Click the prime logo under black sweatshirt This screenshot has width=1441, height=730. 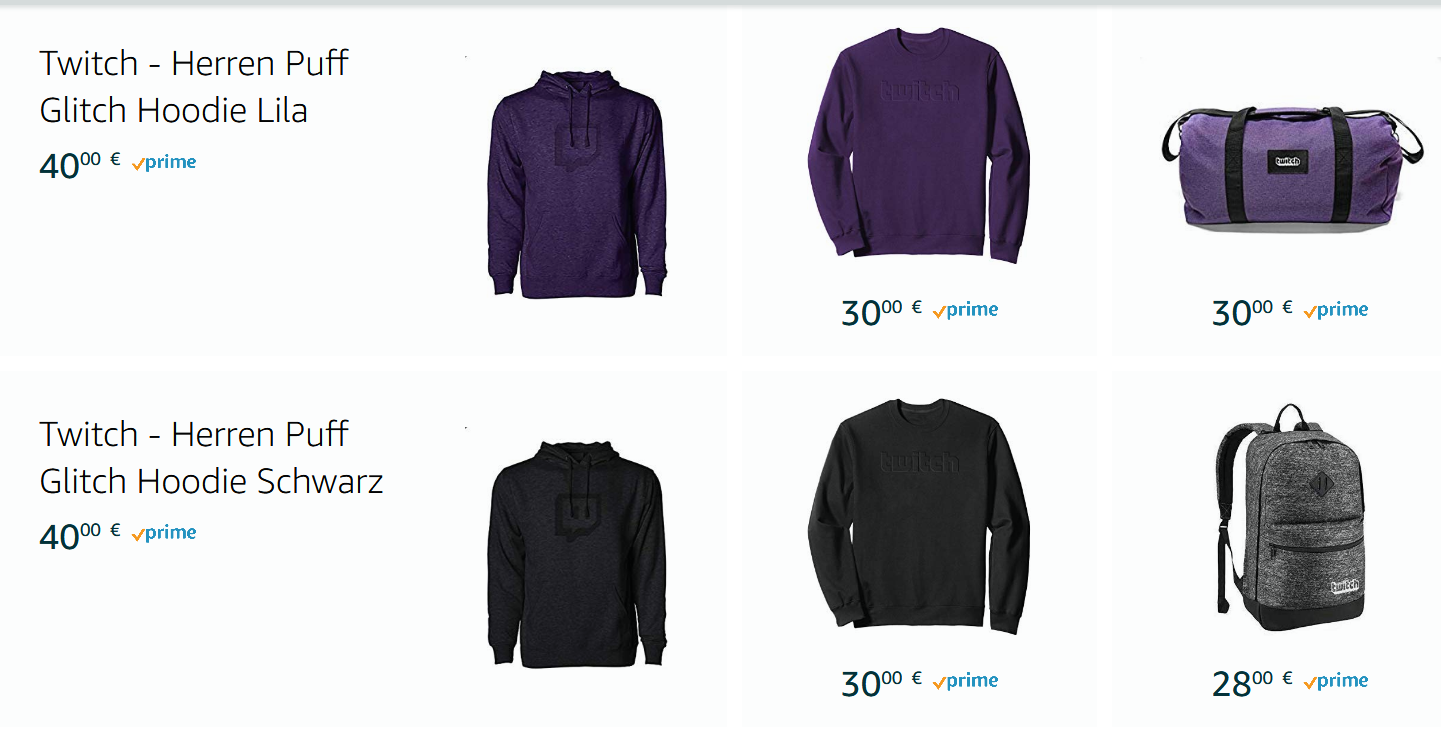coord(965,681)
